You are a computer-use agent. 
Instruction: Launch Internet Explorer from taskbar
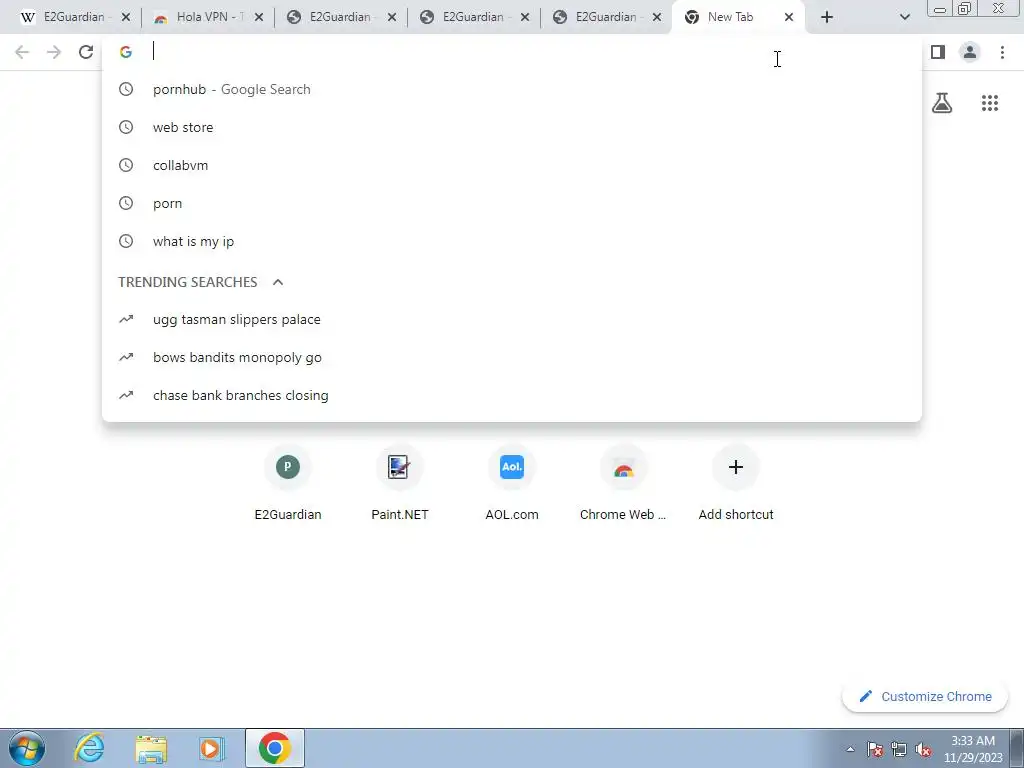[89, 748]
